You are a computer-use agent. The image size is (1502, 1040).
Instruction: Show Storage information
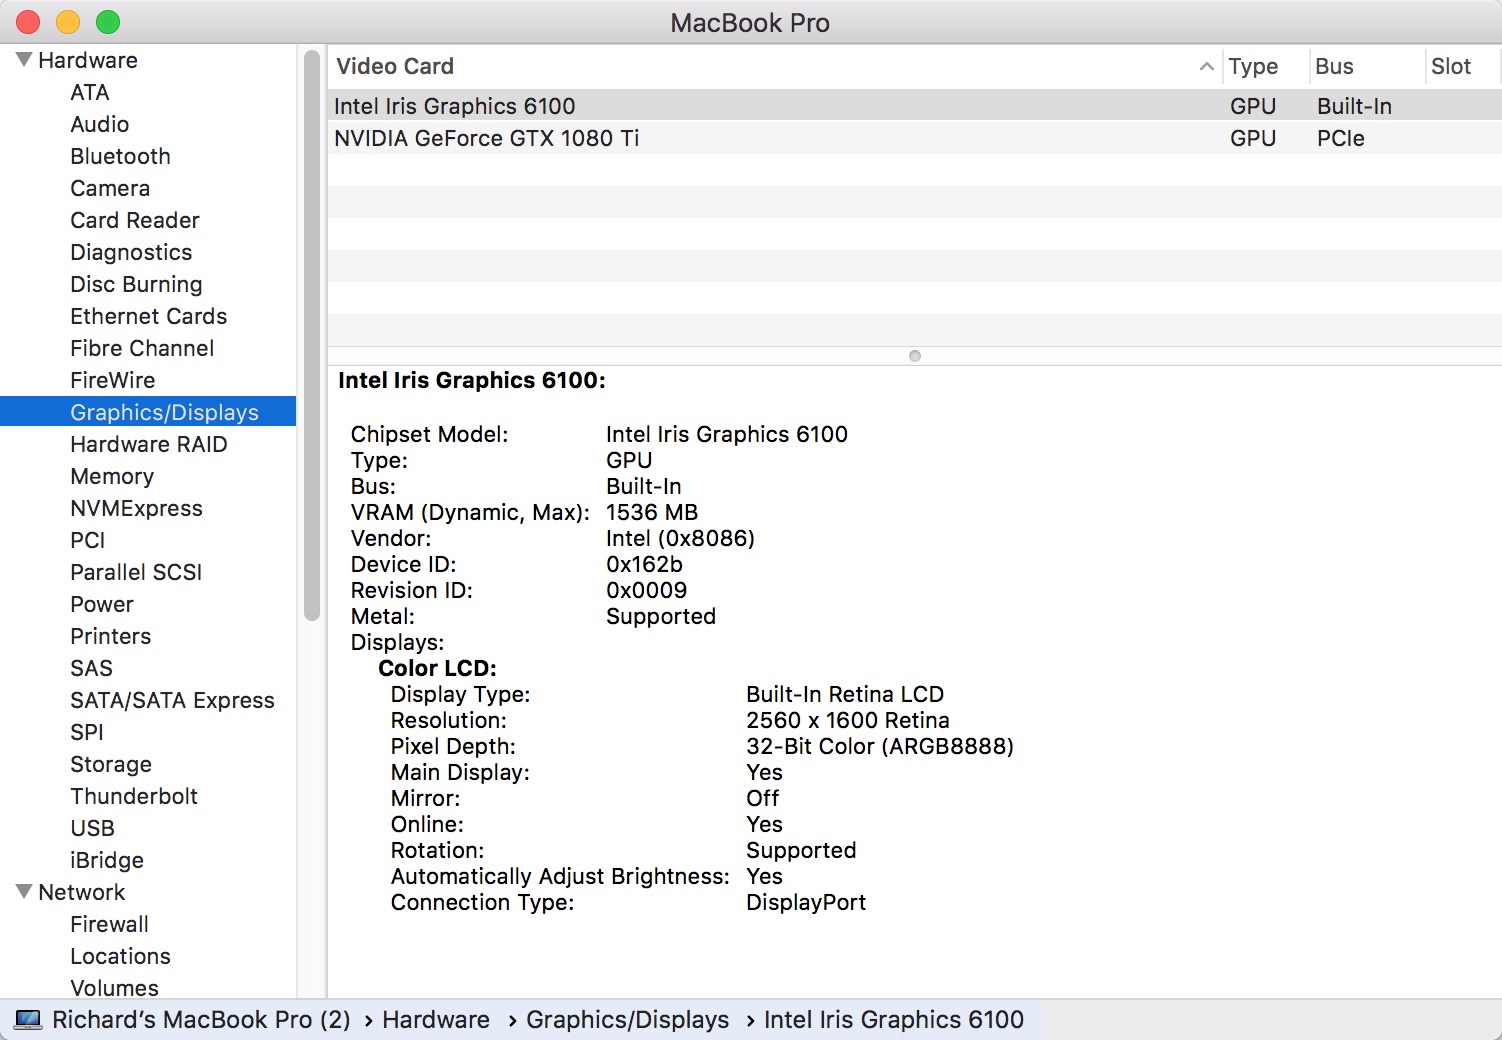pyautogui.click(x=111, y=764)
